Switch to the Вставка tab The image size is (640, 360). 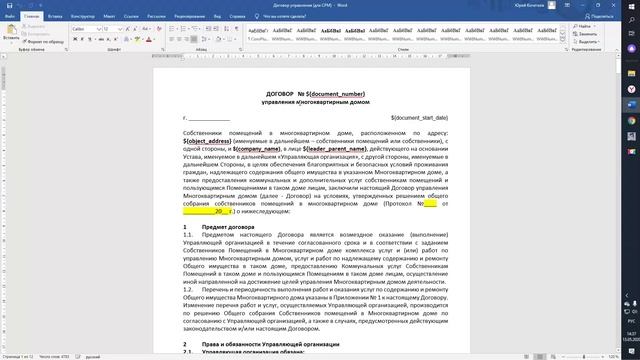pos(55,16)
